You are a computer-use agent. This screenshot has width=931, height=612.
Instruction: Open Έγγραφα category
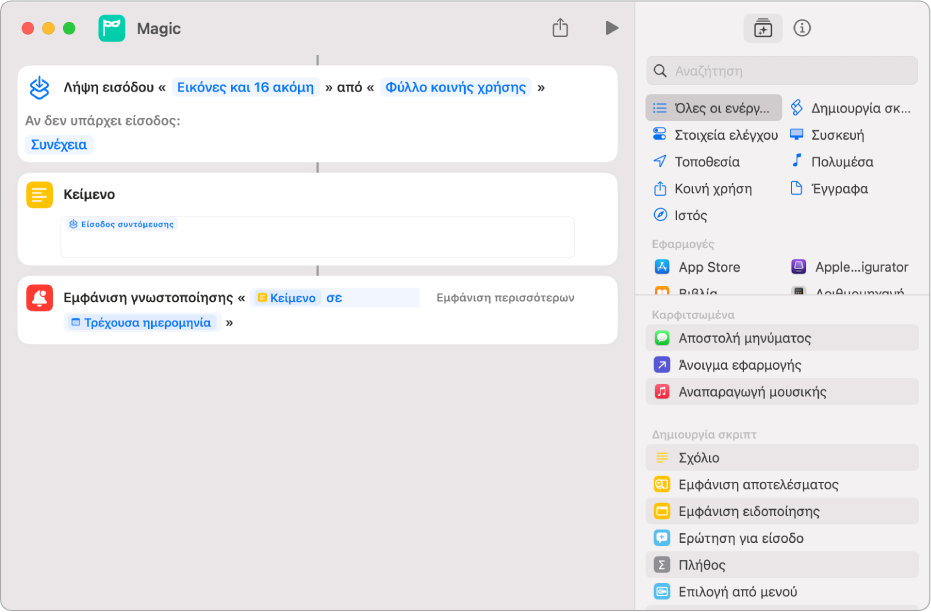[829, 189]
